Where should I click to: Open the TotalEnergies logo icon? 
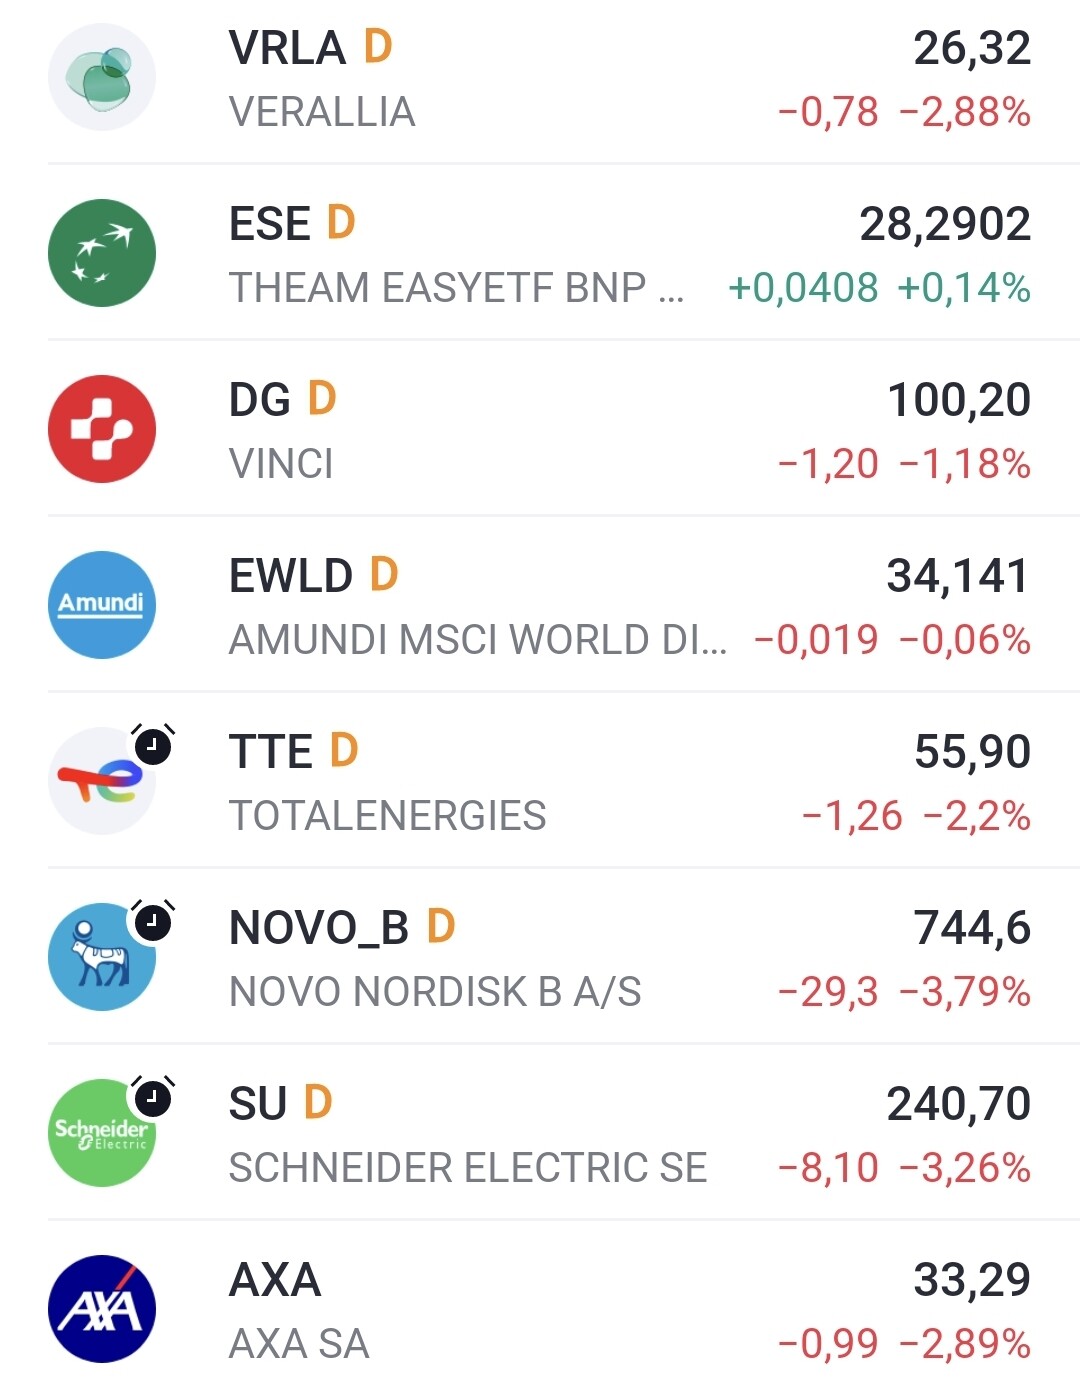(102, 781)
